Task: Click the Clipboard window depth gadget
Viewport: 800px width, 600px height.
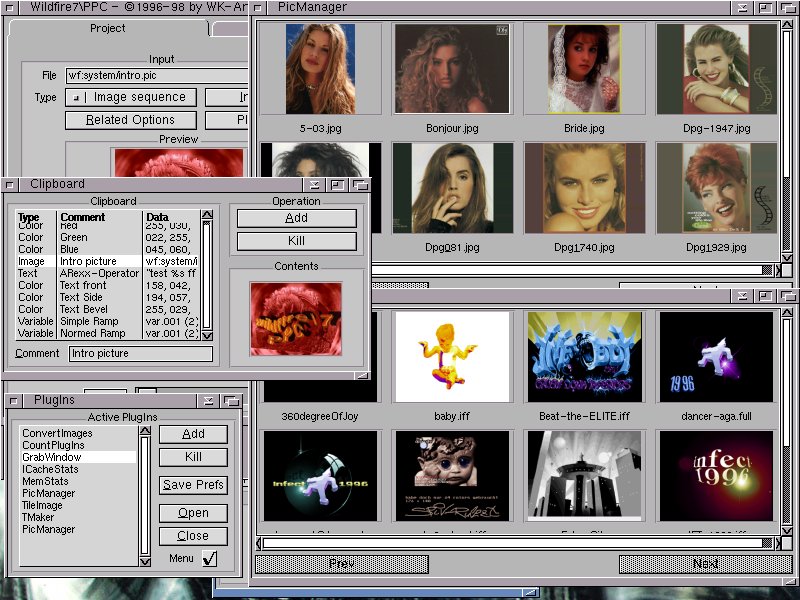Action: [358, 185]
